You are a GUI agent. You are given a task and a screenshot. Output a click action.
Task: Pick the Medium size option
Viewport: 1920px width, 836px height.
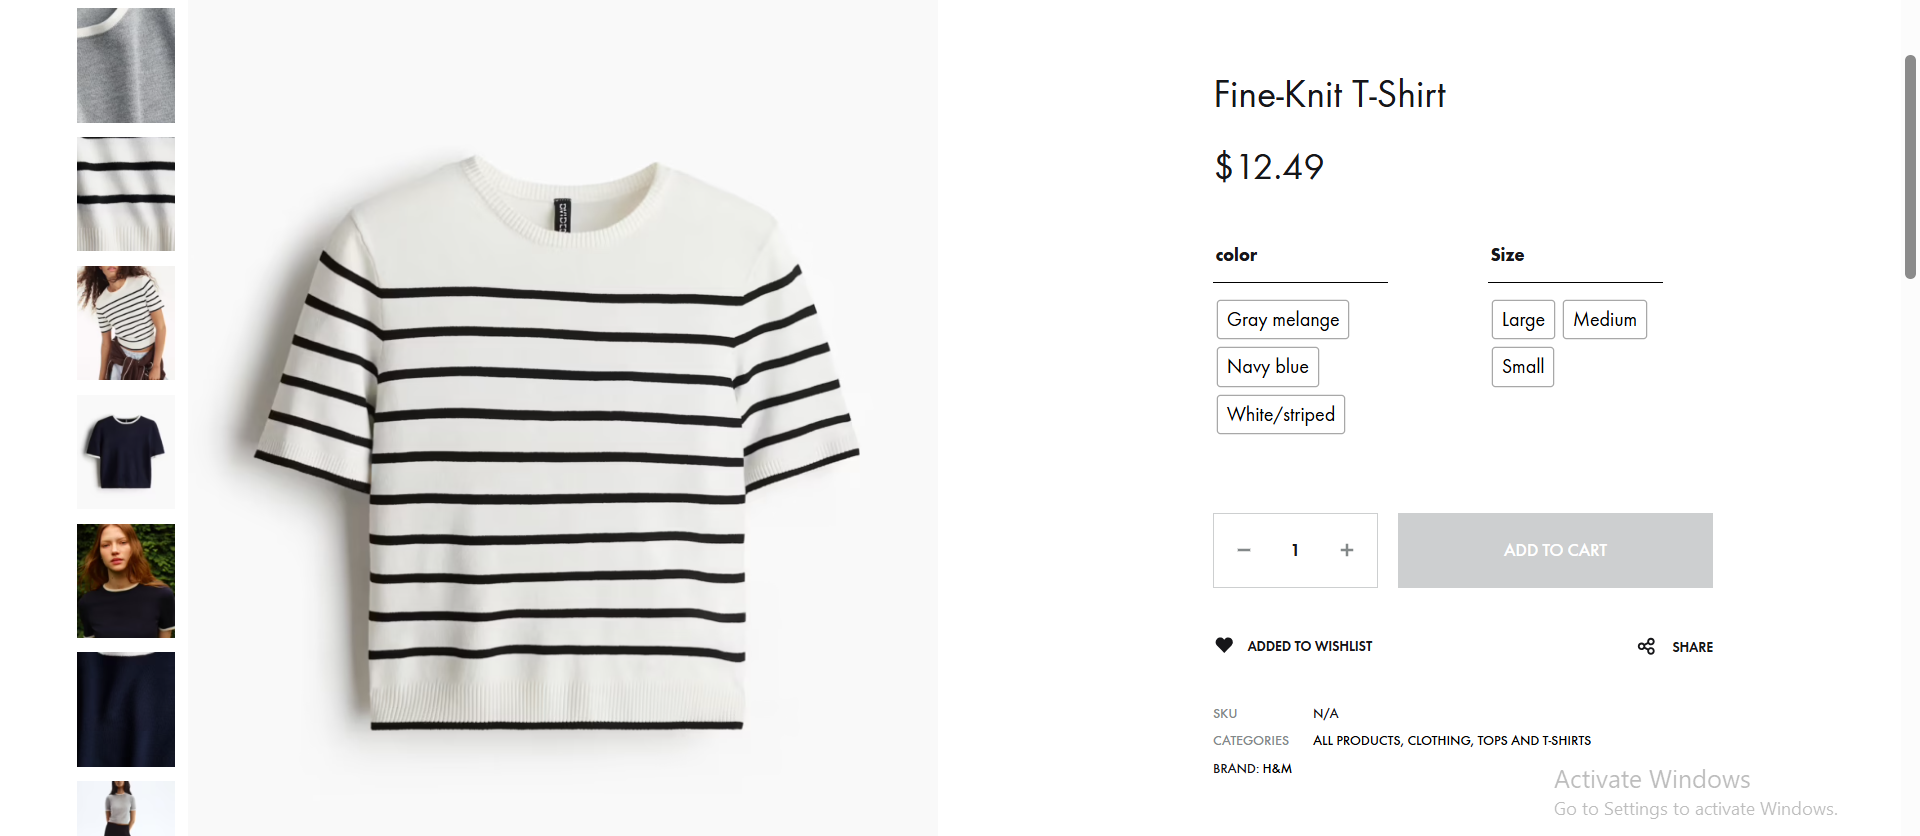1604,320
